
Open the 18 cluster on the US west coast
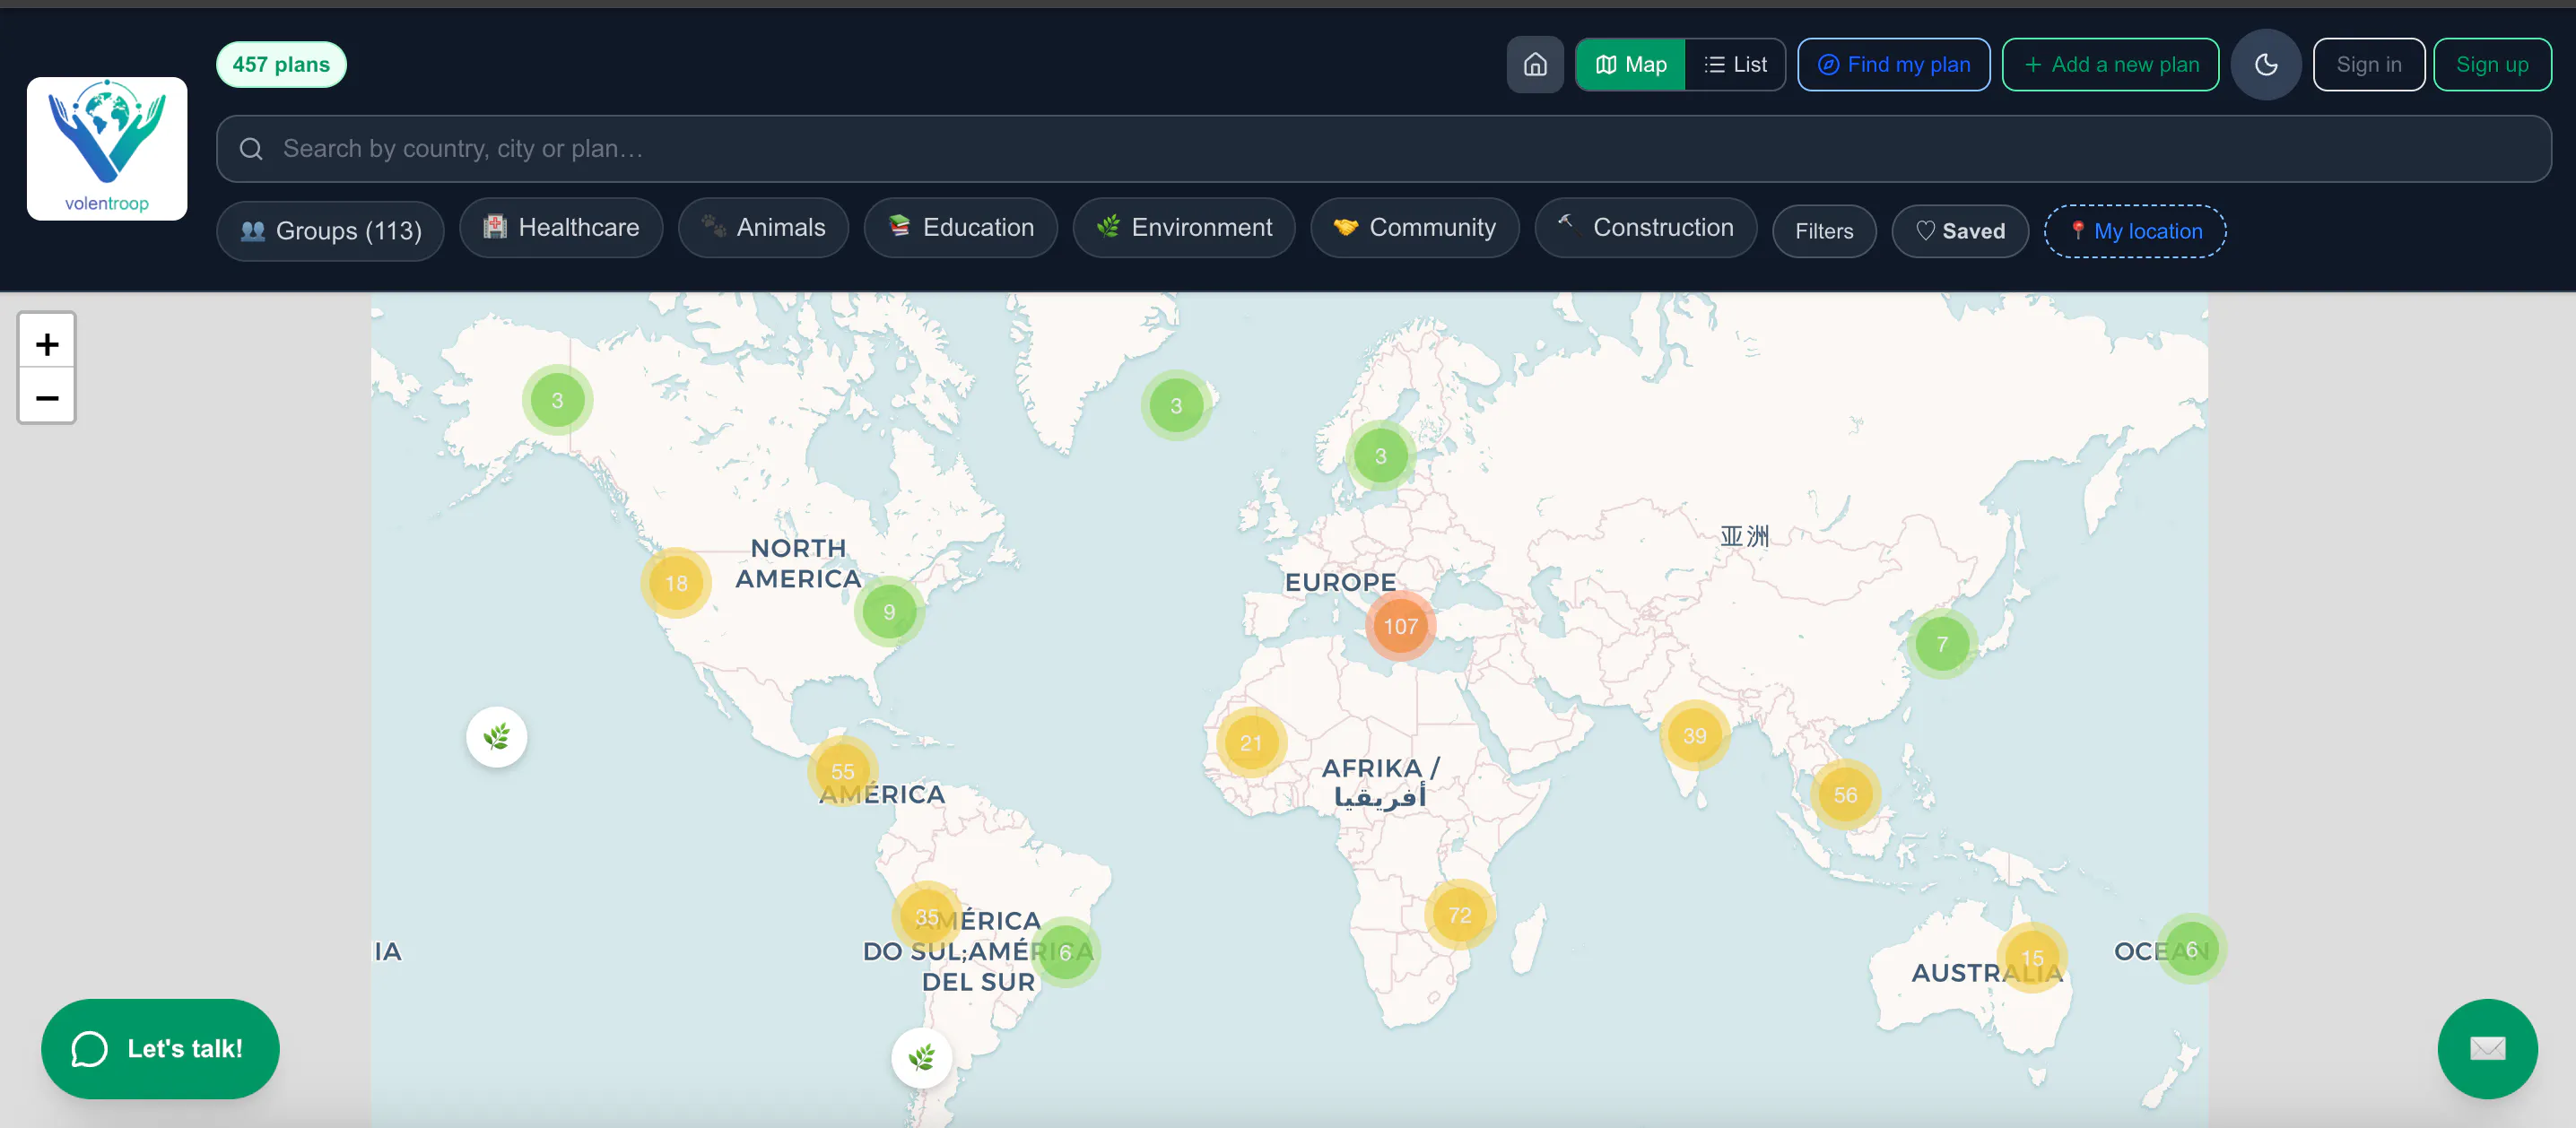point(676,583)
